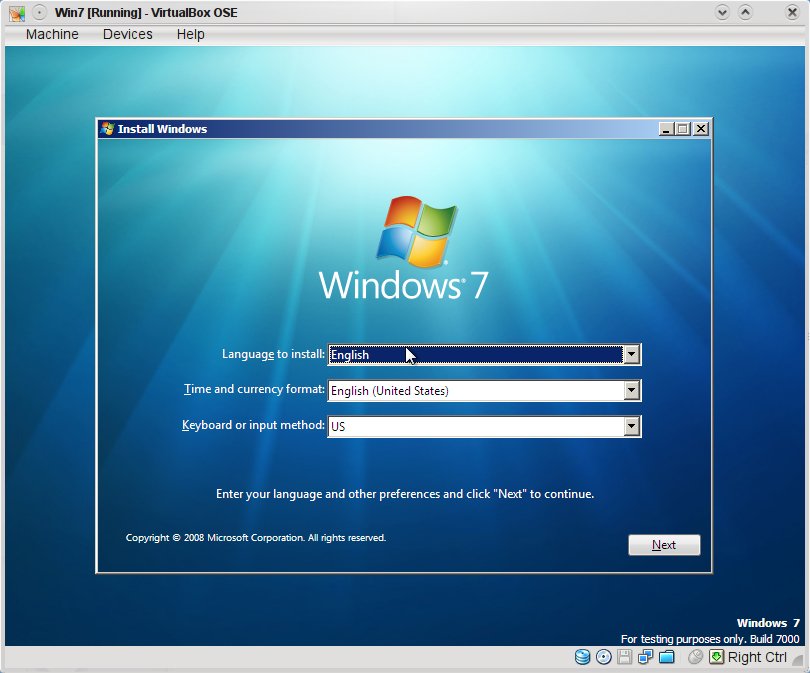Expand the Keyboard or input method dropdown arrow
This screenshot has height=673, width=810.
[x=631, y=426]
